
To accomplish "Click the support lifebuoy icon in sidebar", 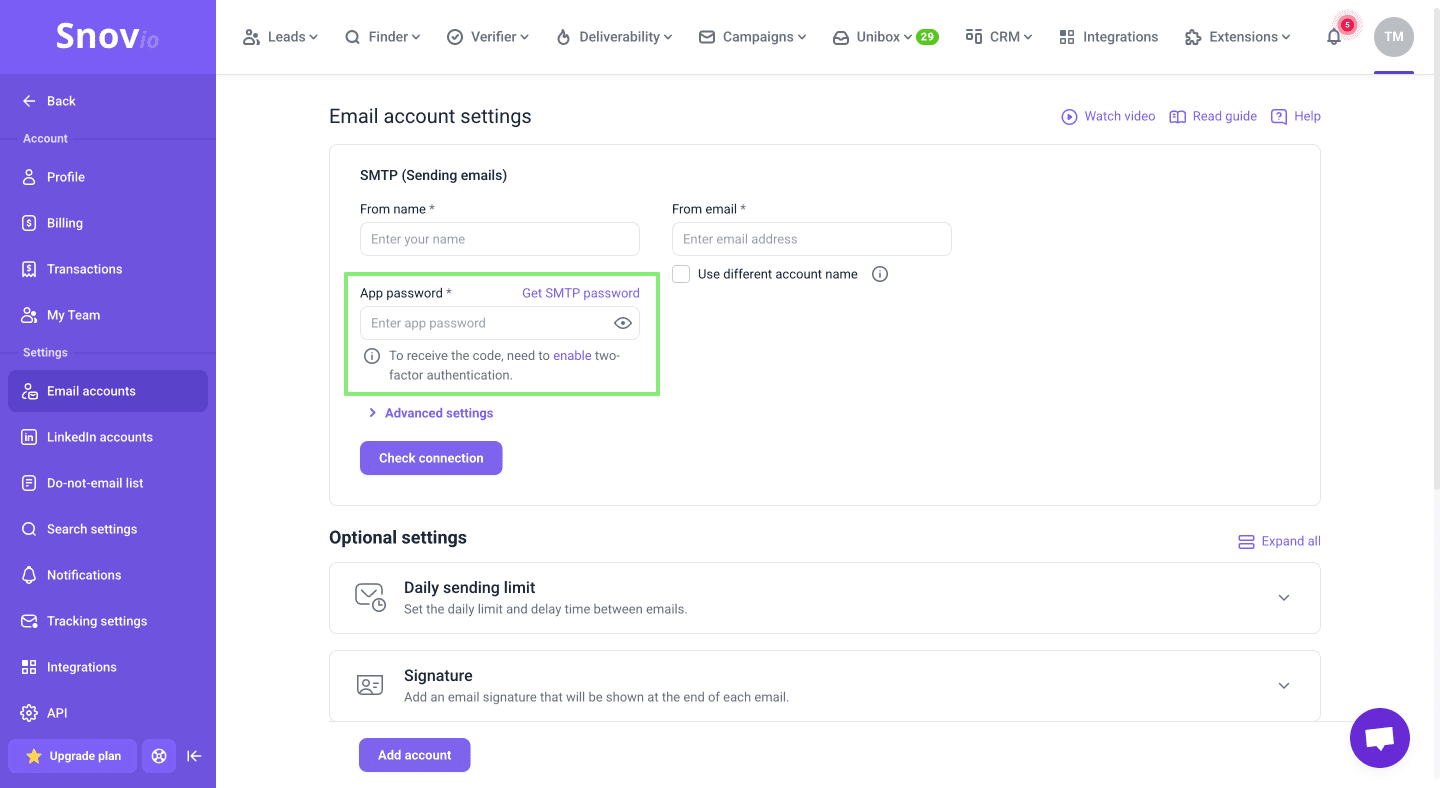I will click(x=159, y=756).
